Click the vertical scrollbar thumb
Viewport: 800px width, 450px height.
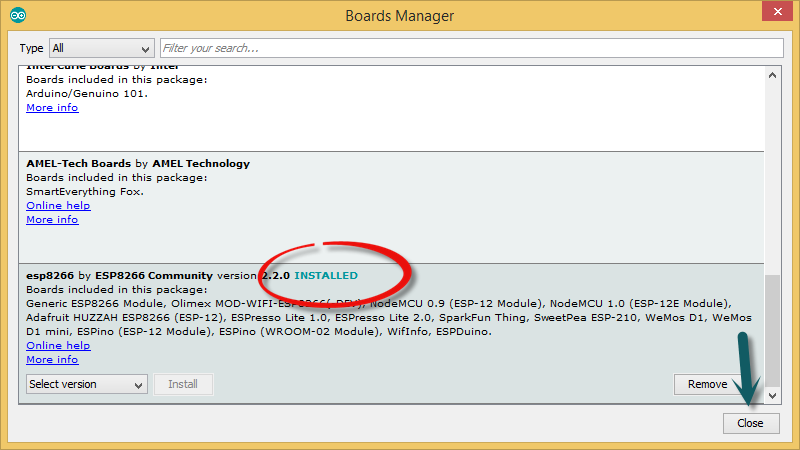(772, 331)
